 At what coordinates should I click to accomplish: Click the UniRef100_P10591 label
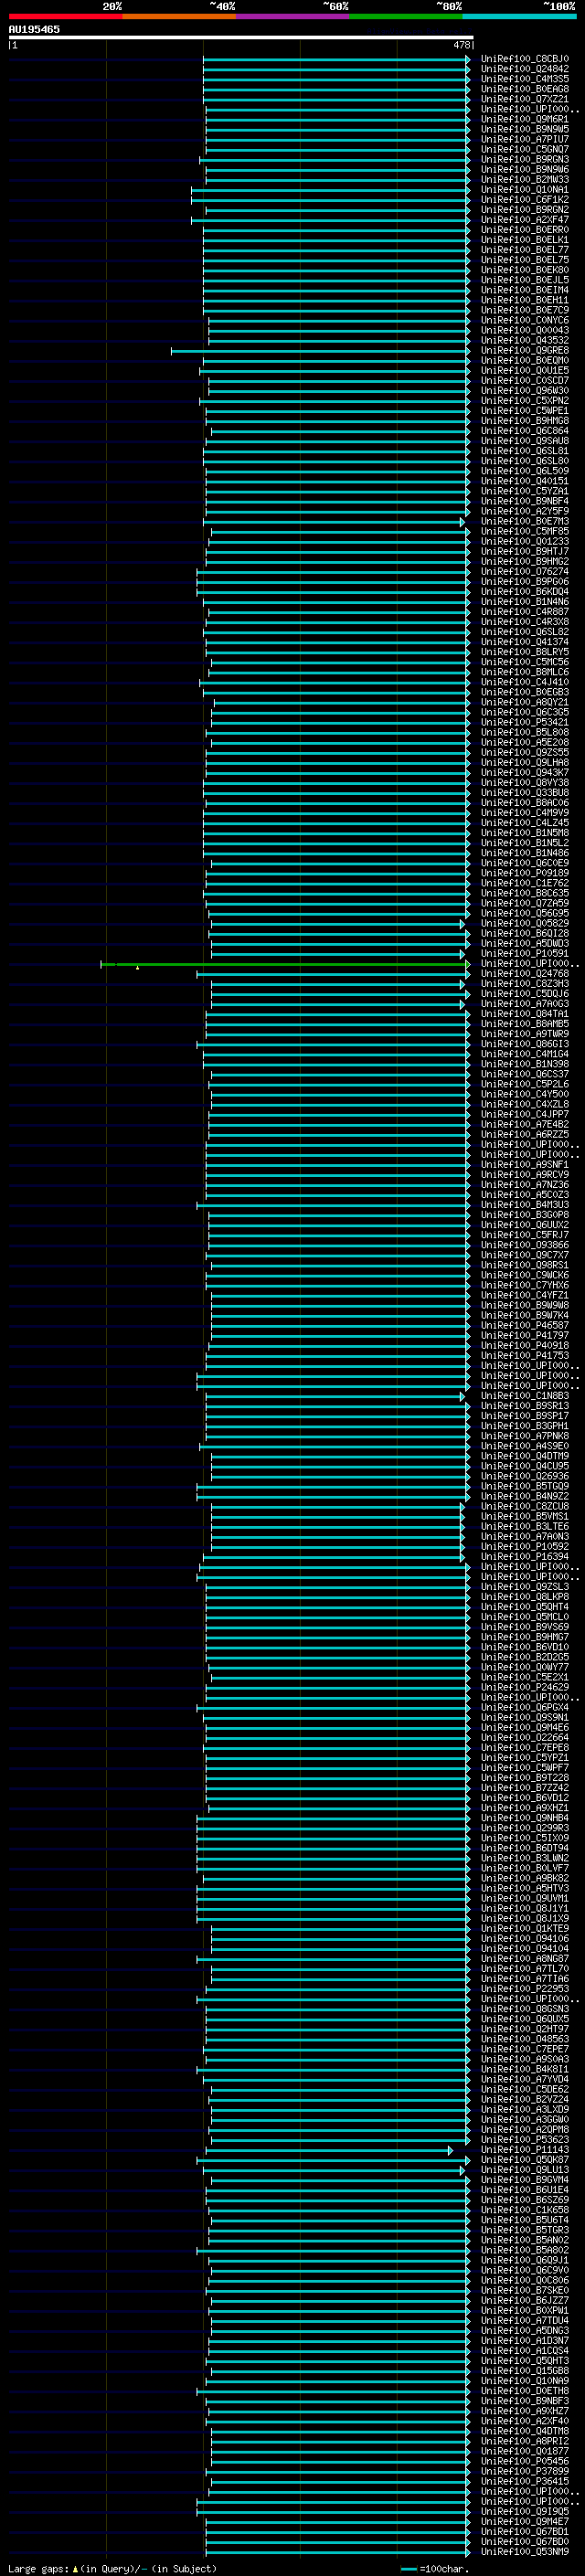pos(525,953)
